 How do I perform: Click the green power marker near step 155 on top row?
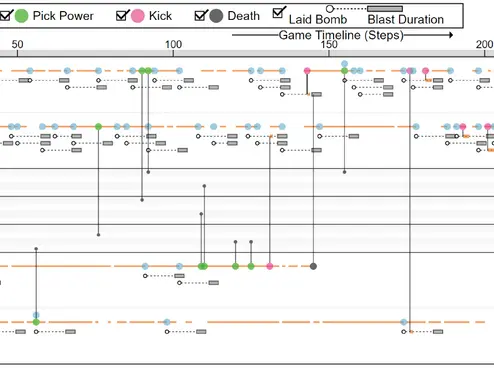tap(345, 71)
